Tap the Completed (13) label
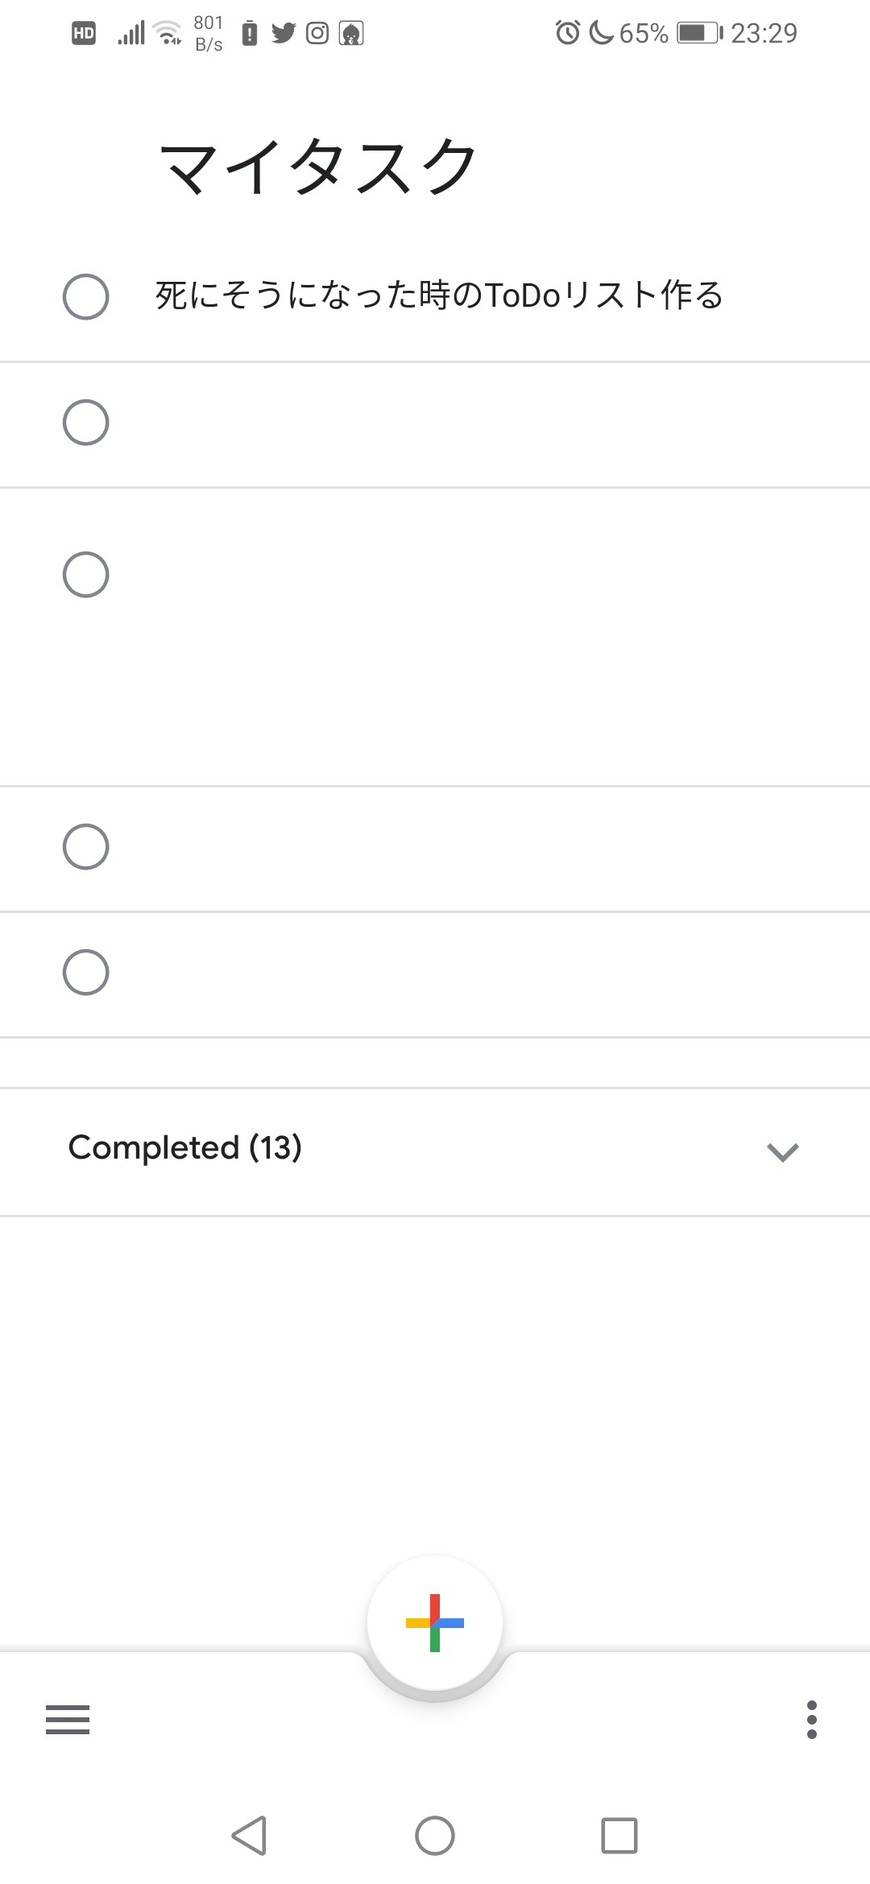Screen dimensions: 870x1884 (185, 1148)
